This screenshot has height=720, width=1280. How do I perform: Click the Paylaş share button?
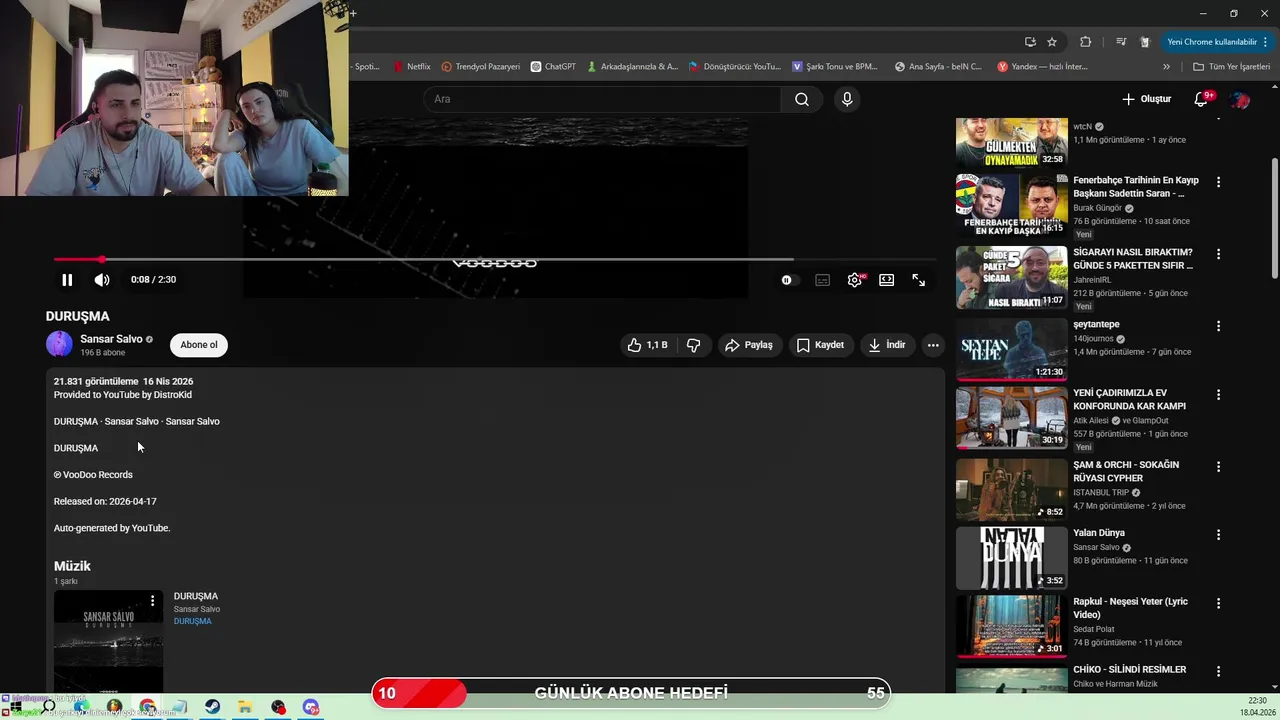pyautogui.click(x=749, y=345)
